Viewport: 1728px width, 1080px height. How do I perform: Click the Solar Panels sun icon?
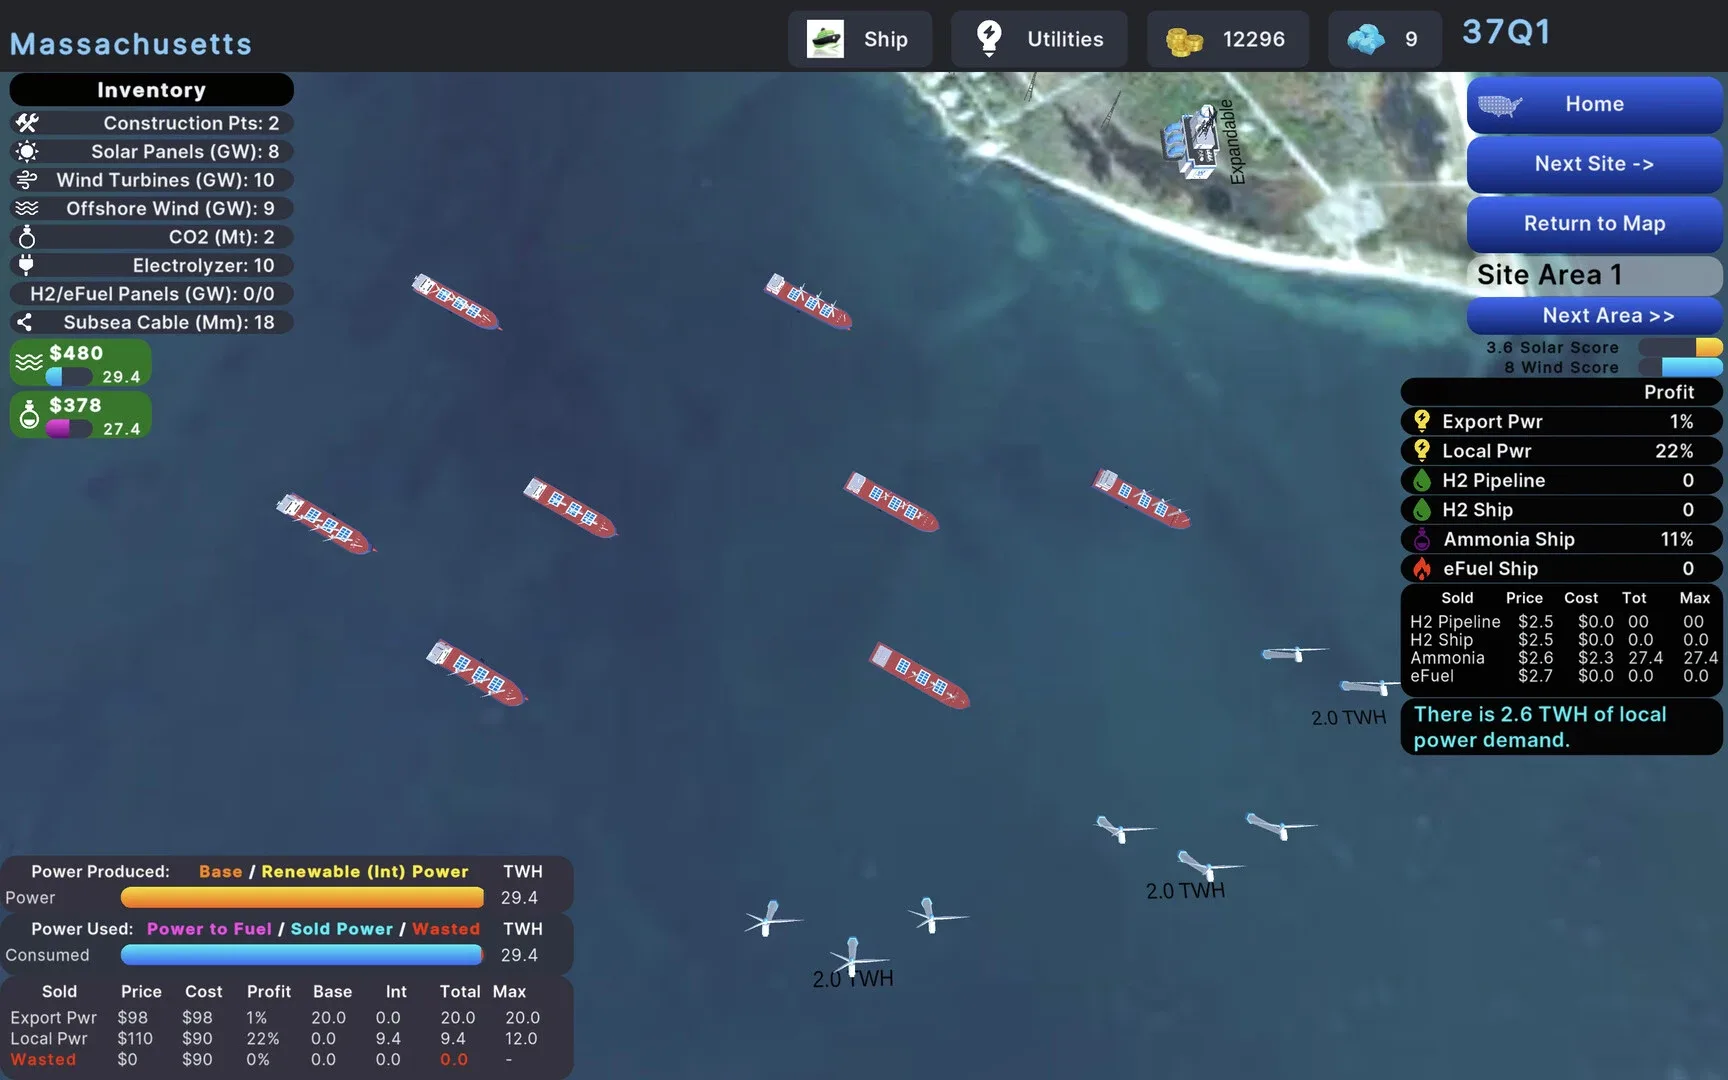pos(27,152)
